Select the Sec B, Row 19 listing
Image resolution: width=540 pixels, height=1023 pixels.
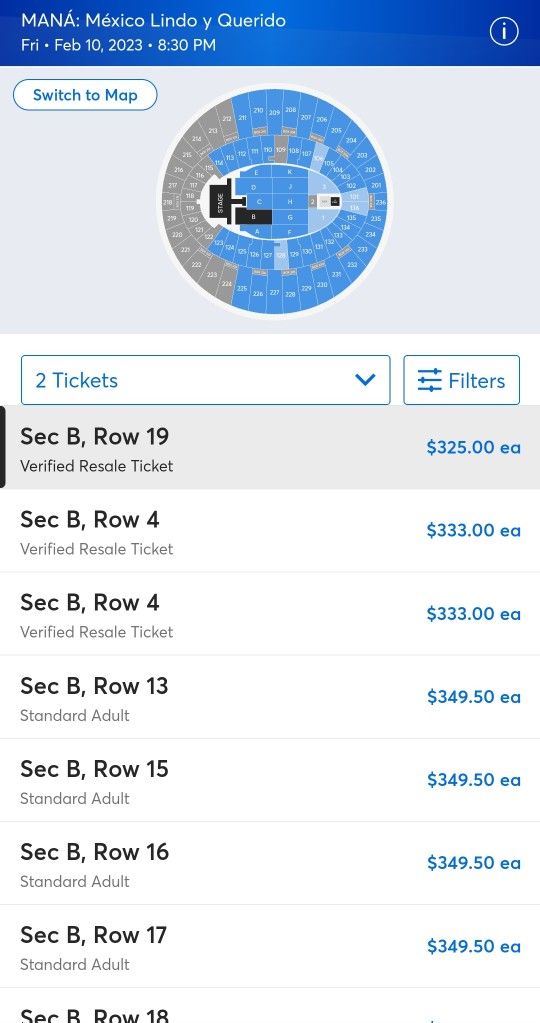(x=270, y=447)
